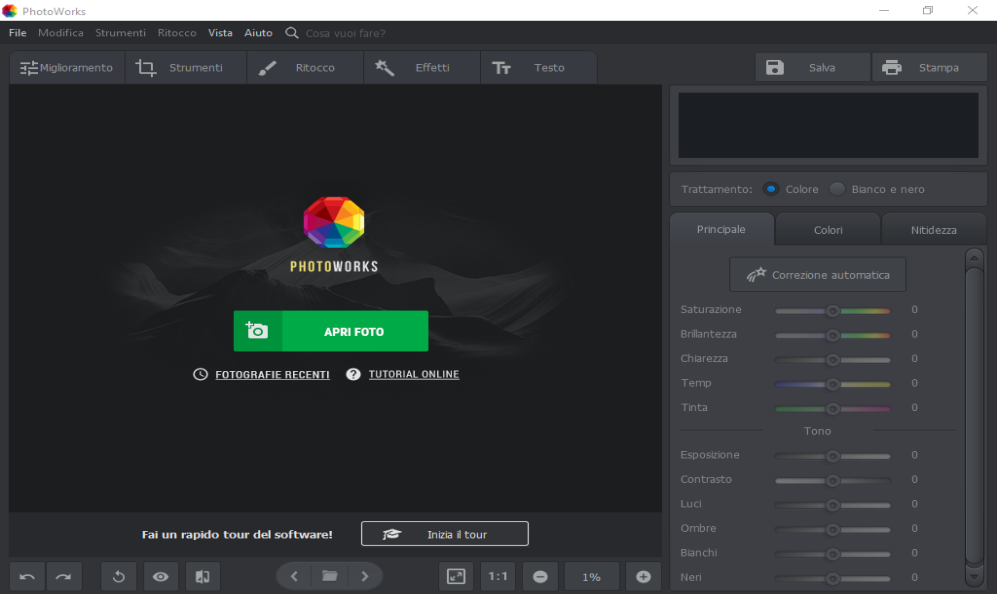Click the adjustments panel scrollbar thumb

pyautogui.click(x=974, y=417)
